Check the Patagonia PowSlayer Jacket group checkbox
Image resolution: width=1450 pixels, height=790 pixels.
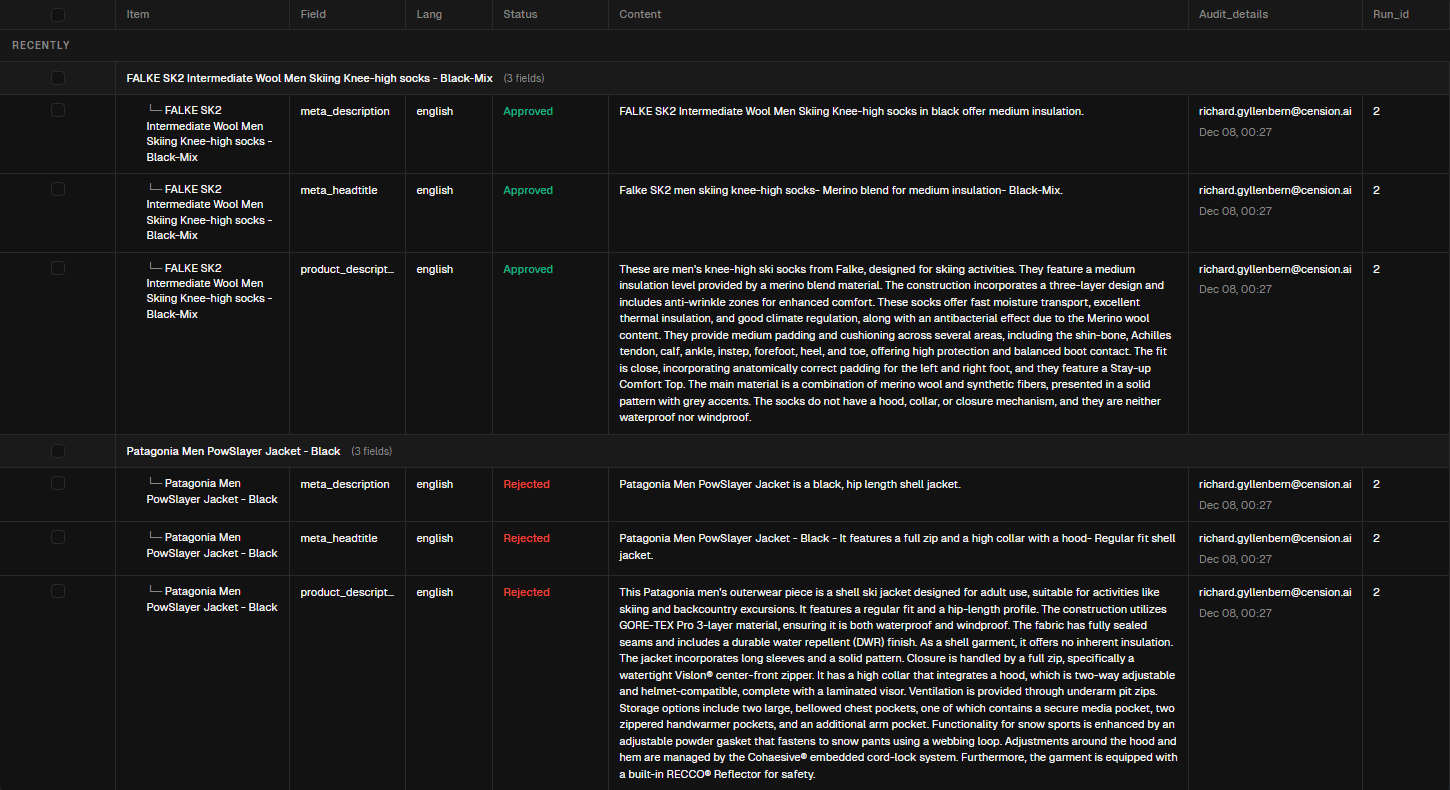(57, 451)
